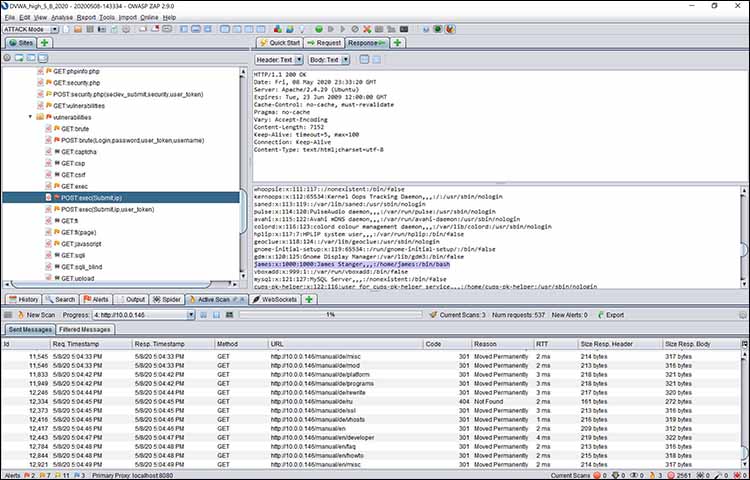
Task: Click the http://10.0.0.146/manual/en/developer URL row
Action: click(x=371, y=437)
